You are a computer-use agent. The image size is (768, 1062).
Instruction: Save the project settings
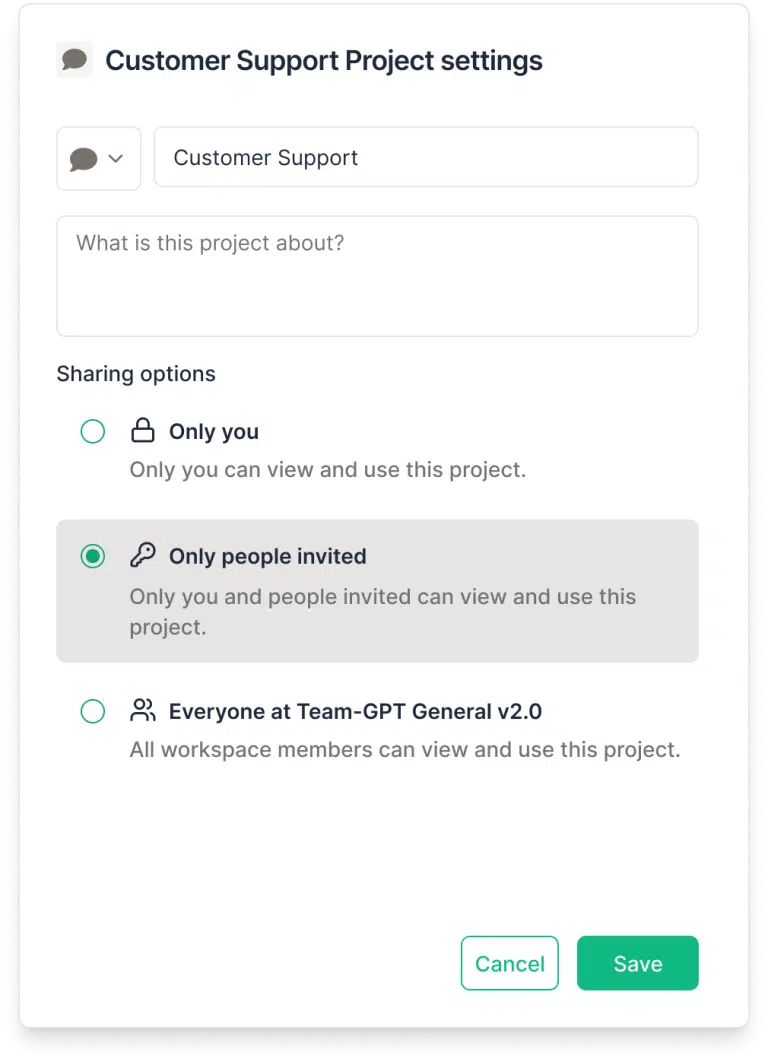tap(638, 963)
